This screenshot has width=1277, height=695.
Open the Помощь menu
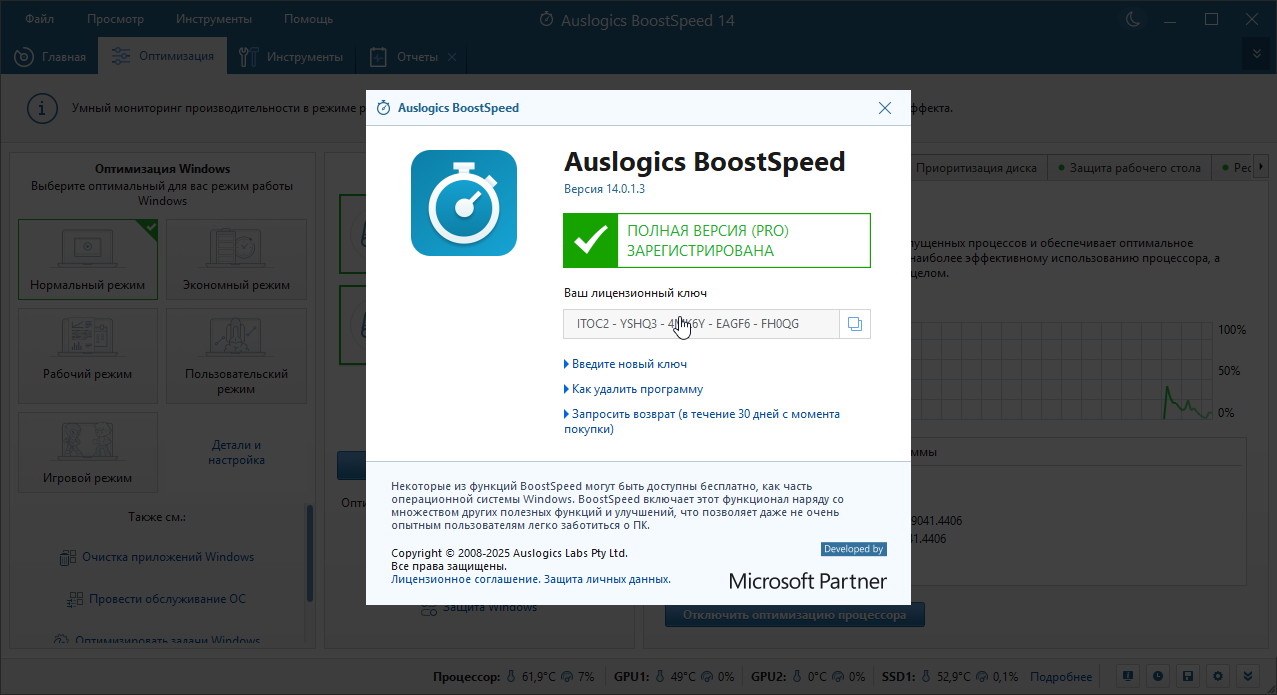point(309,19)
